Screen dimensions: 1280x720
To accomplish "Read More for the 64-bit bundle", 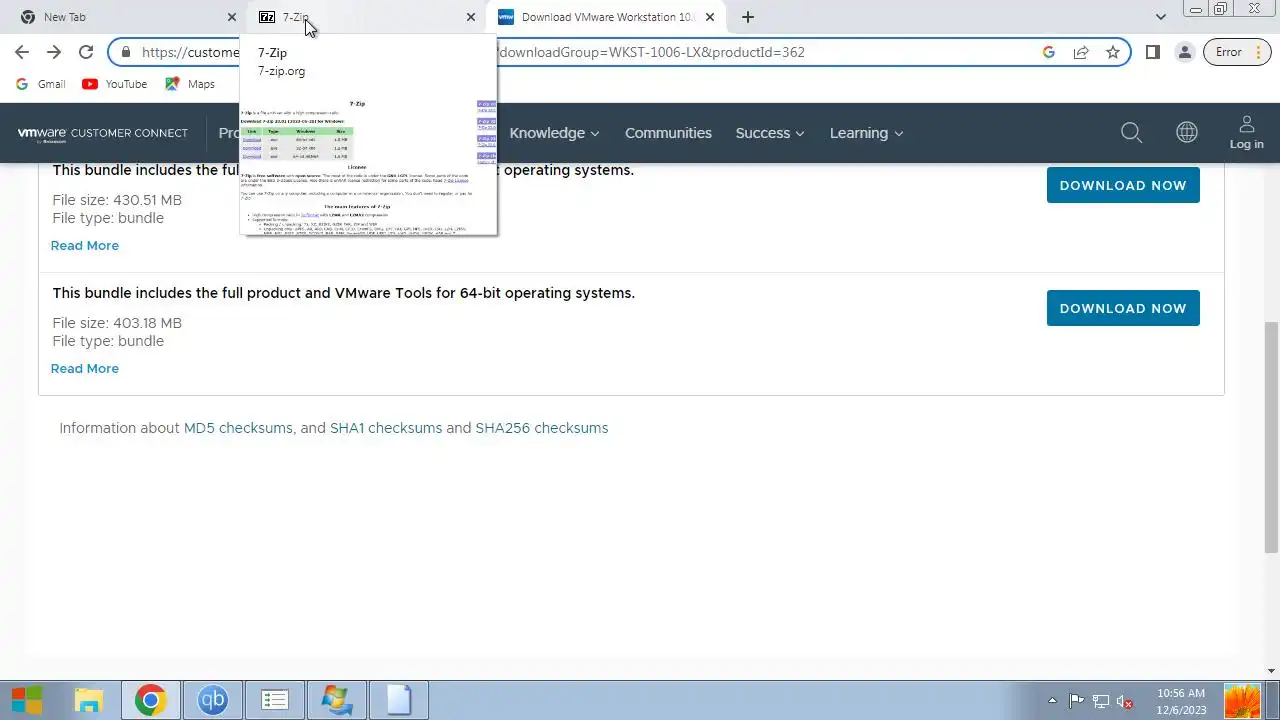I will point(85,368).
